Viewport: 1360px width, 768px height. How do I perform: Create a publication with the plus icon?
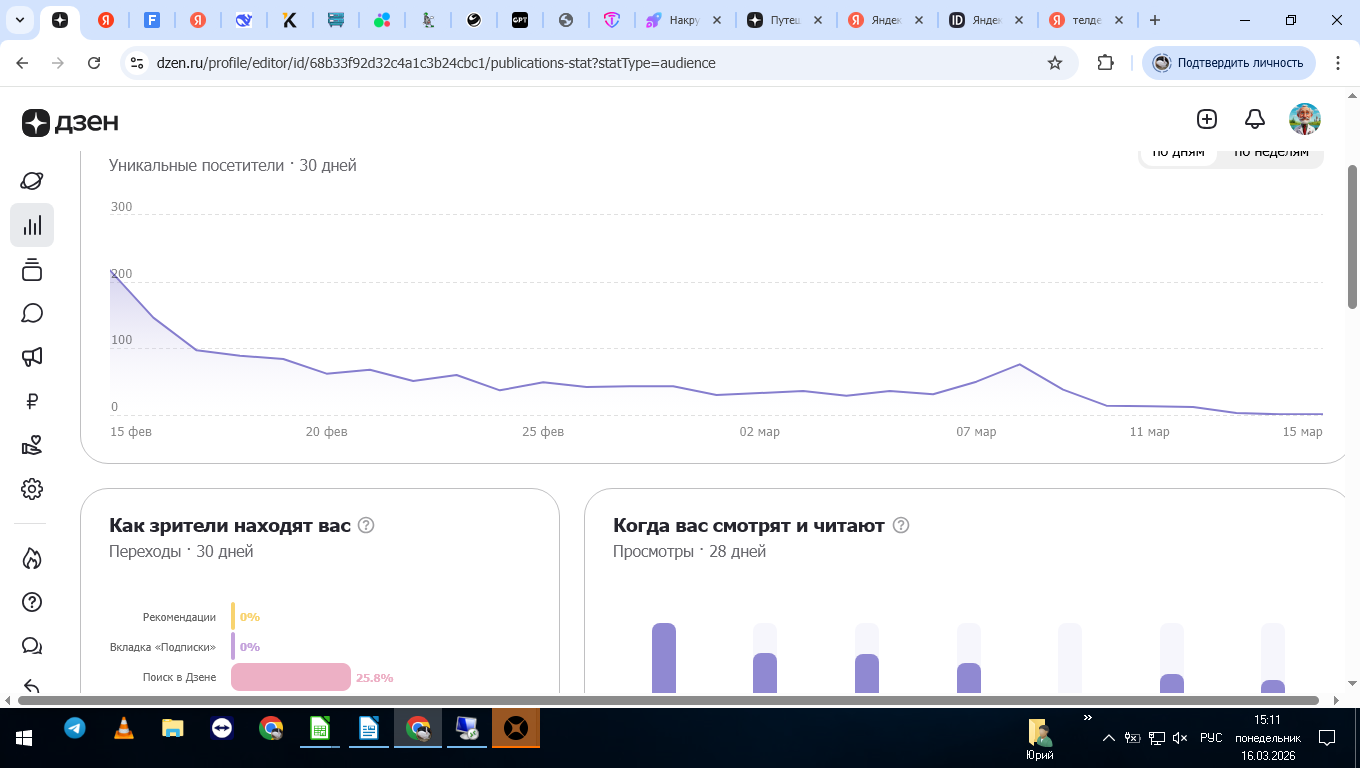(1207, 119)
